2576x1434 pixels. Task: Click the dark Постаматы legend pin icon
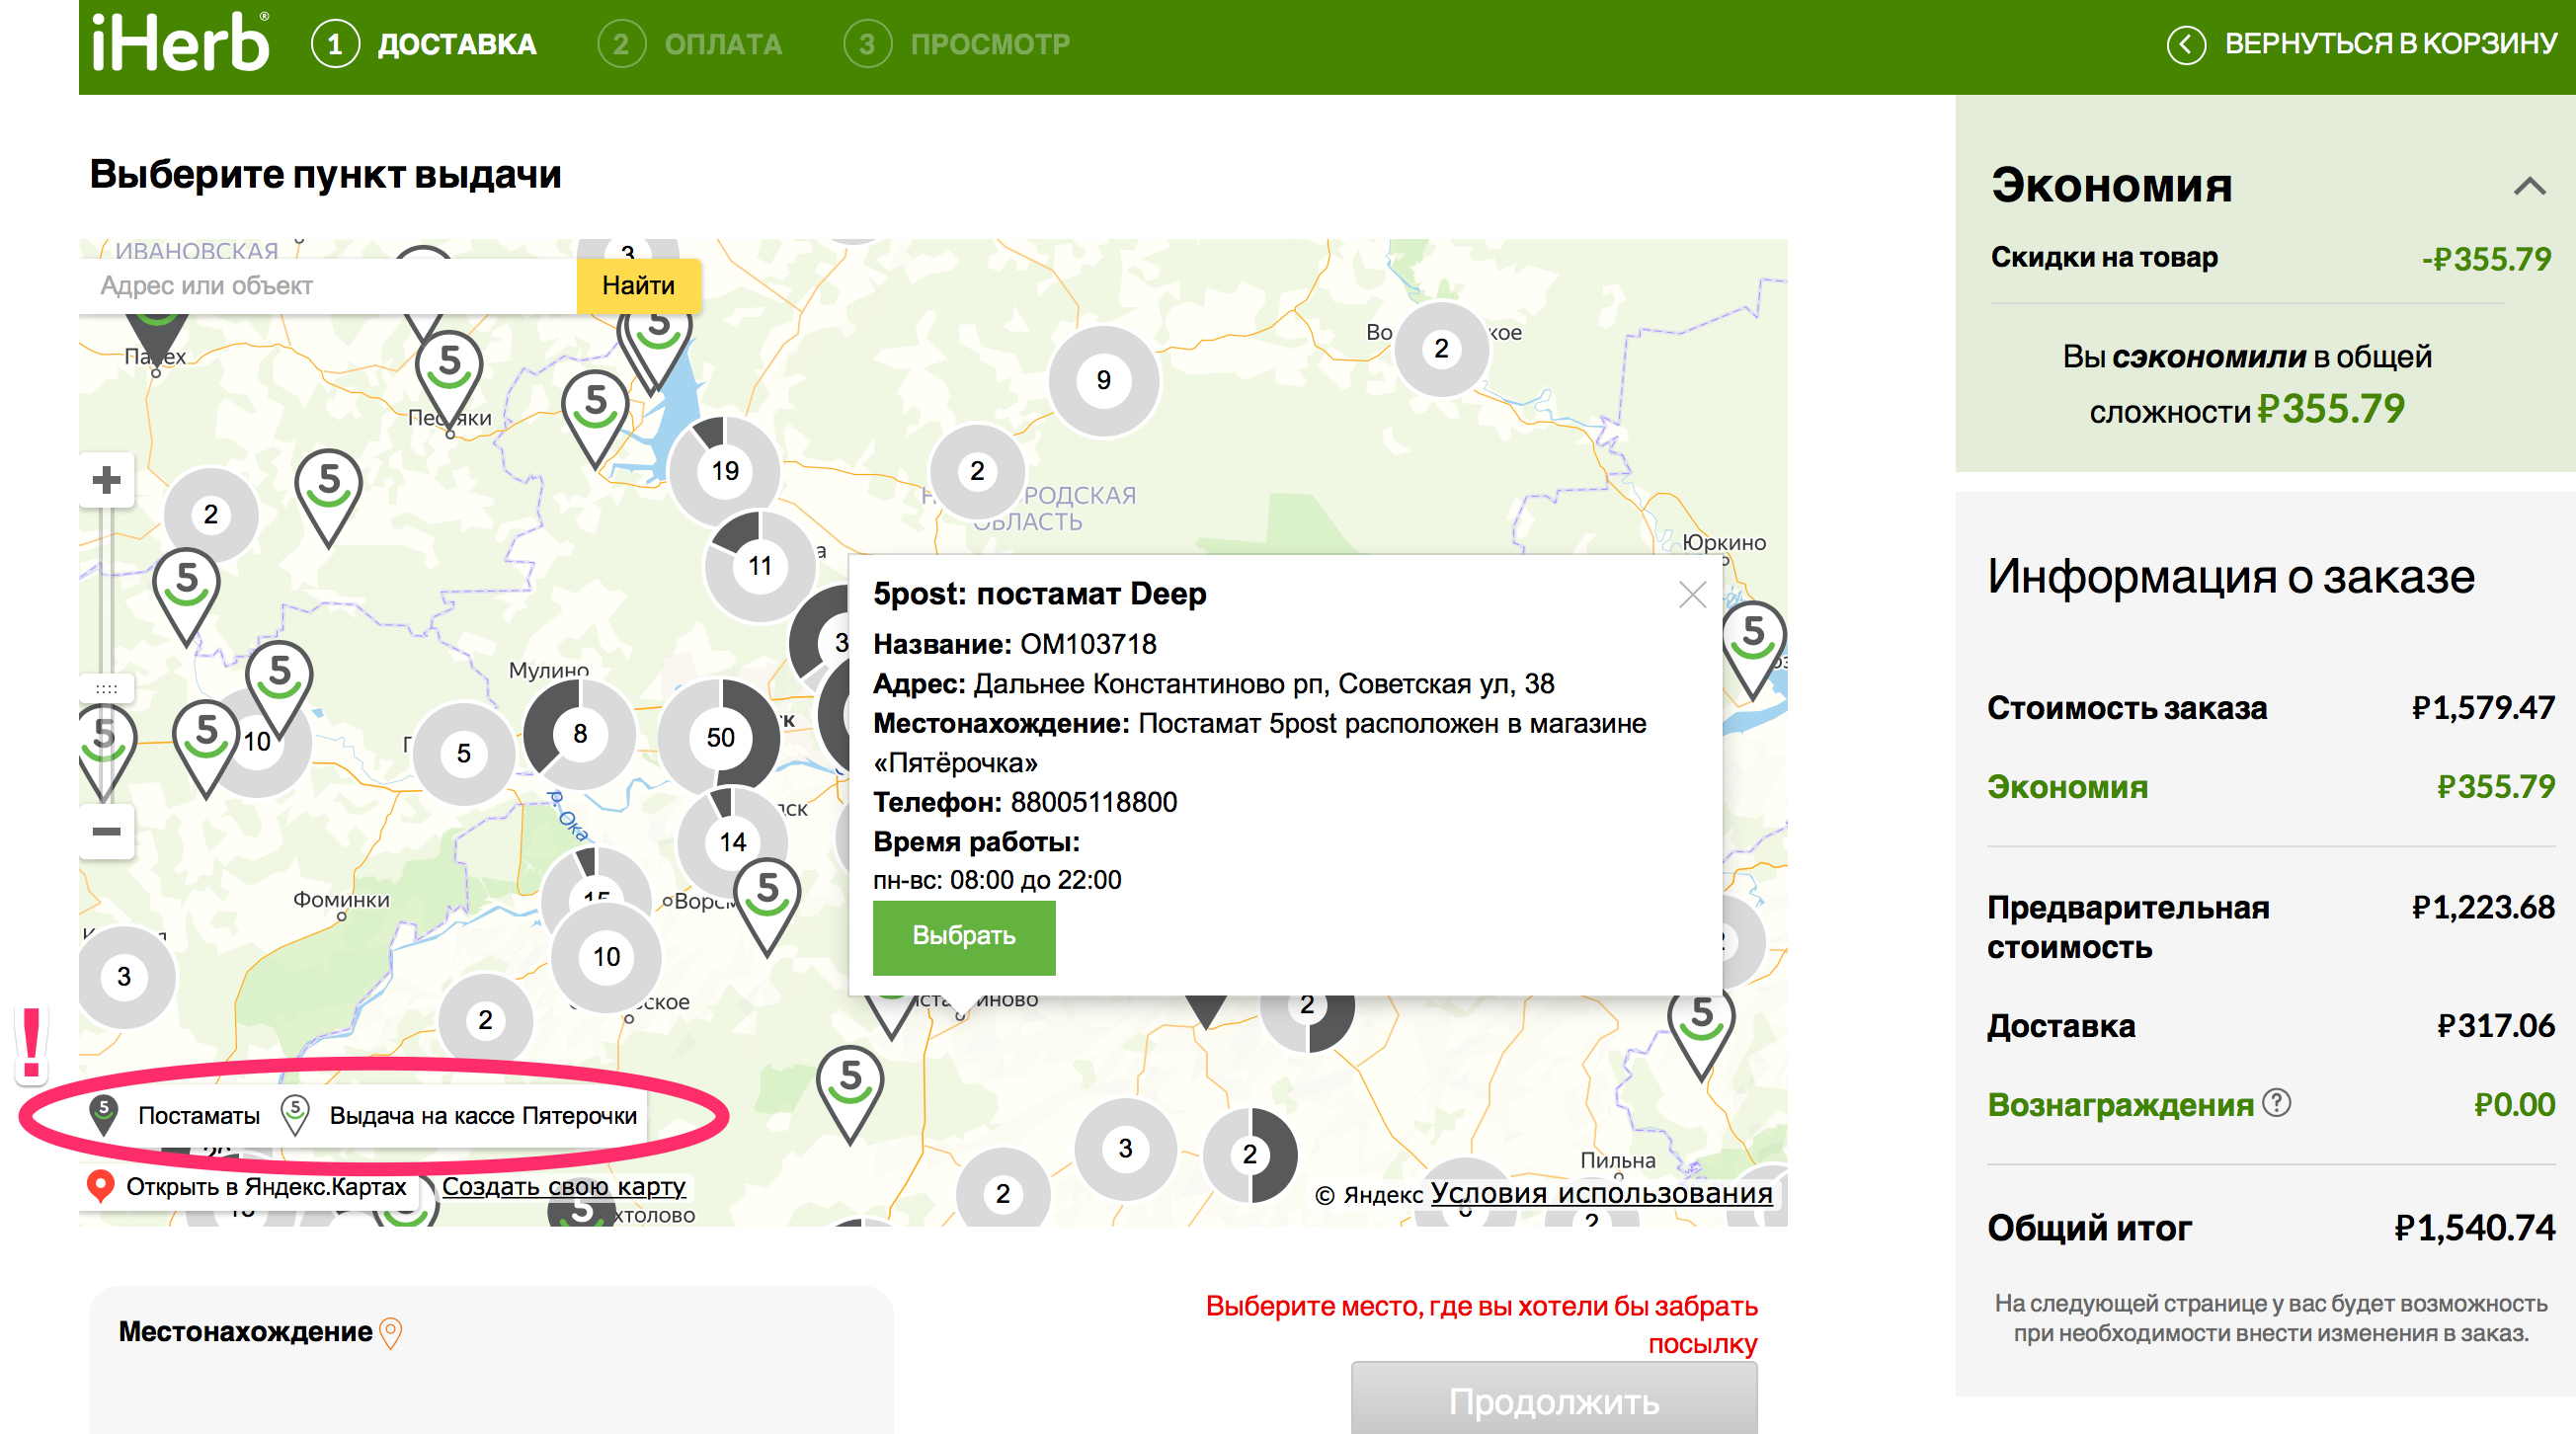[x=104, y=1115]
